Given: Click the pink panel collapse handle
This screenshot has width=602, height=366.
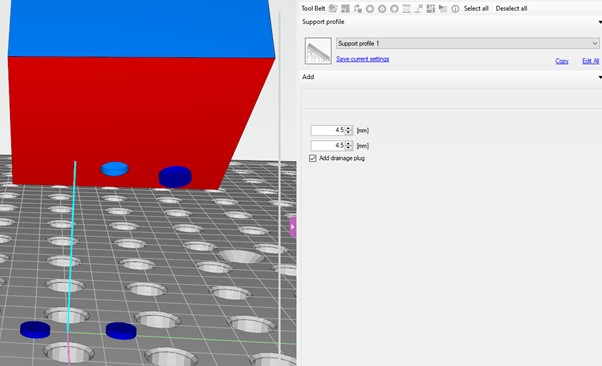Looking at the screenshot, I should click(293, 227).
